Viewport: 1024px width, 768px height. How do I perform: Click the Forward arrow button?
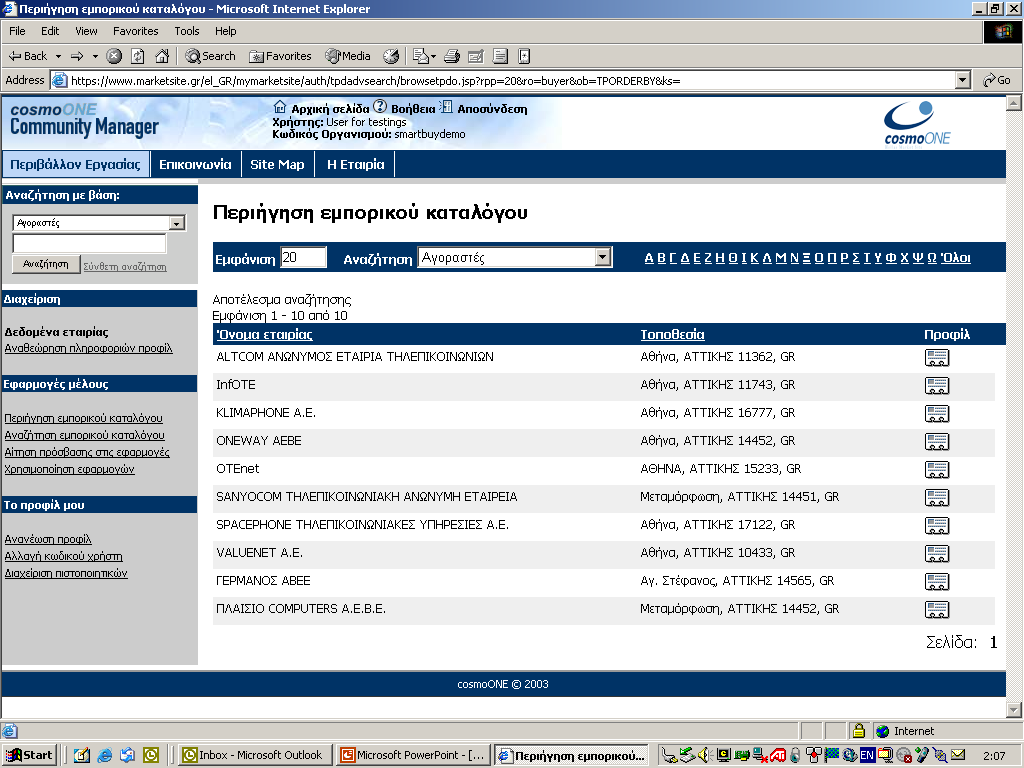(x=77, y=56)
